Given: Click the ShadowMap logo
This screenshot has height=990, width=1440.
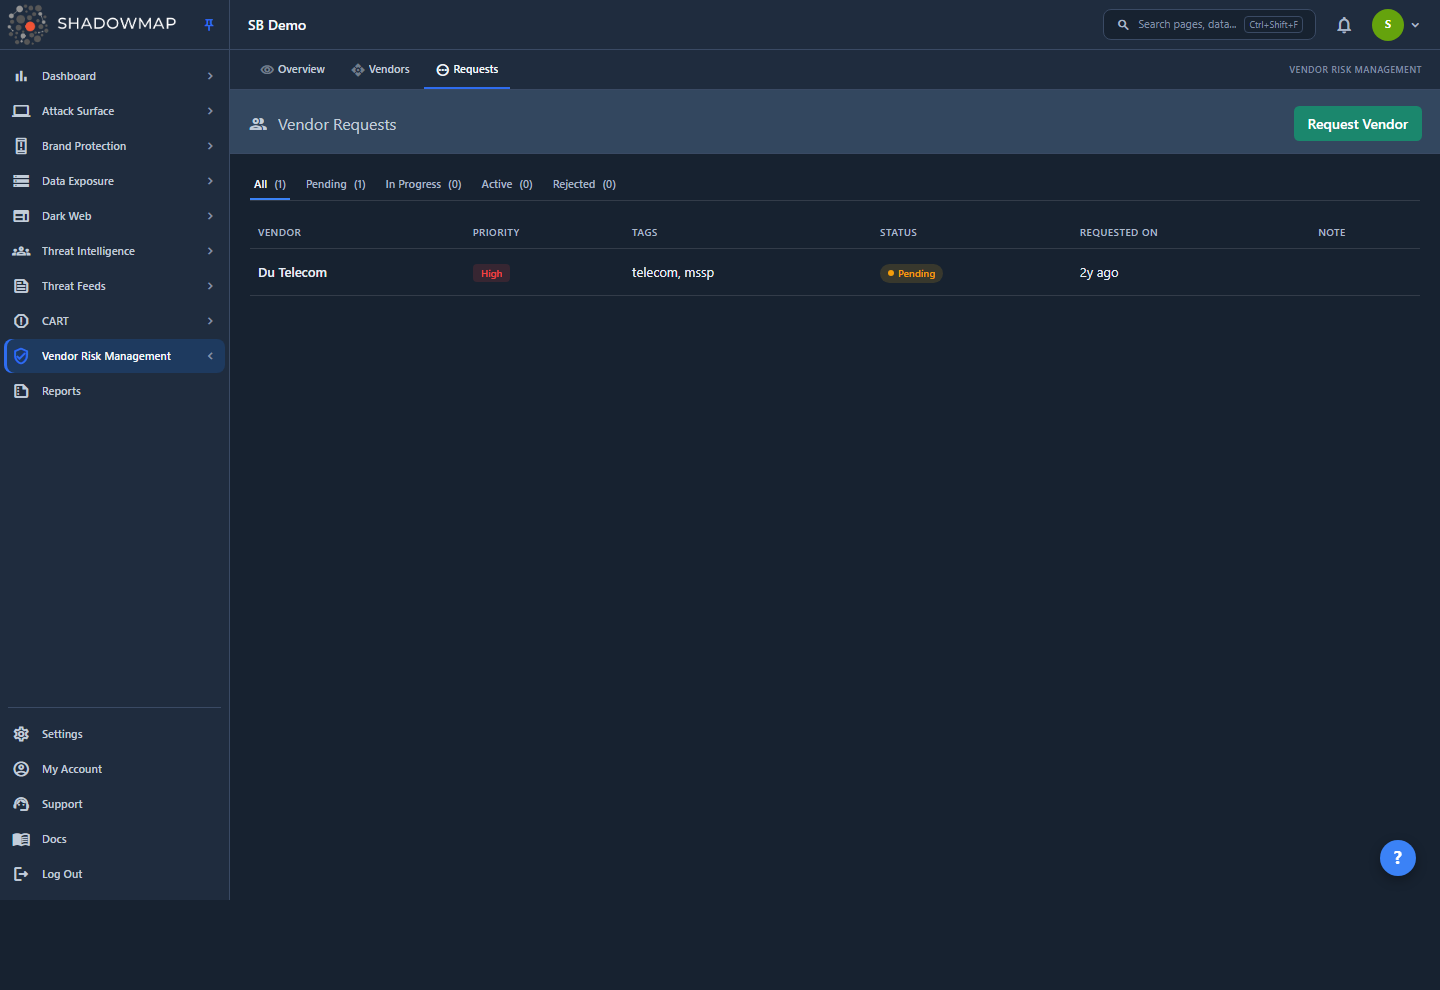Looking at the screenshot, I should (92, 24).
